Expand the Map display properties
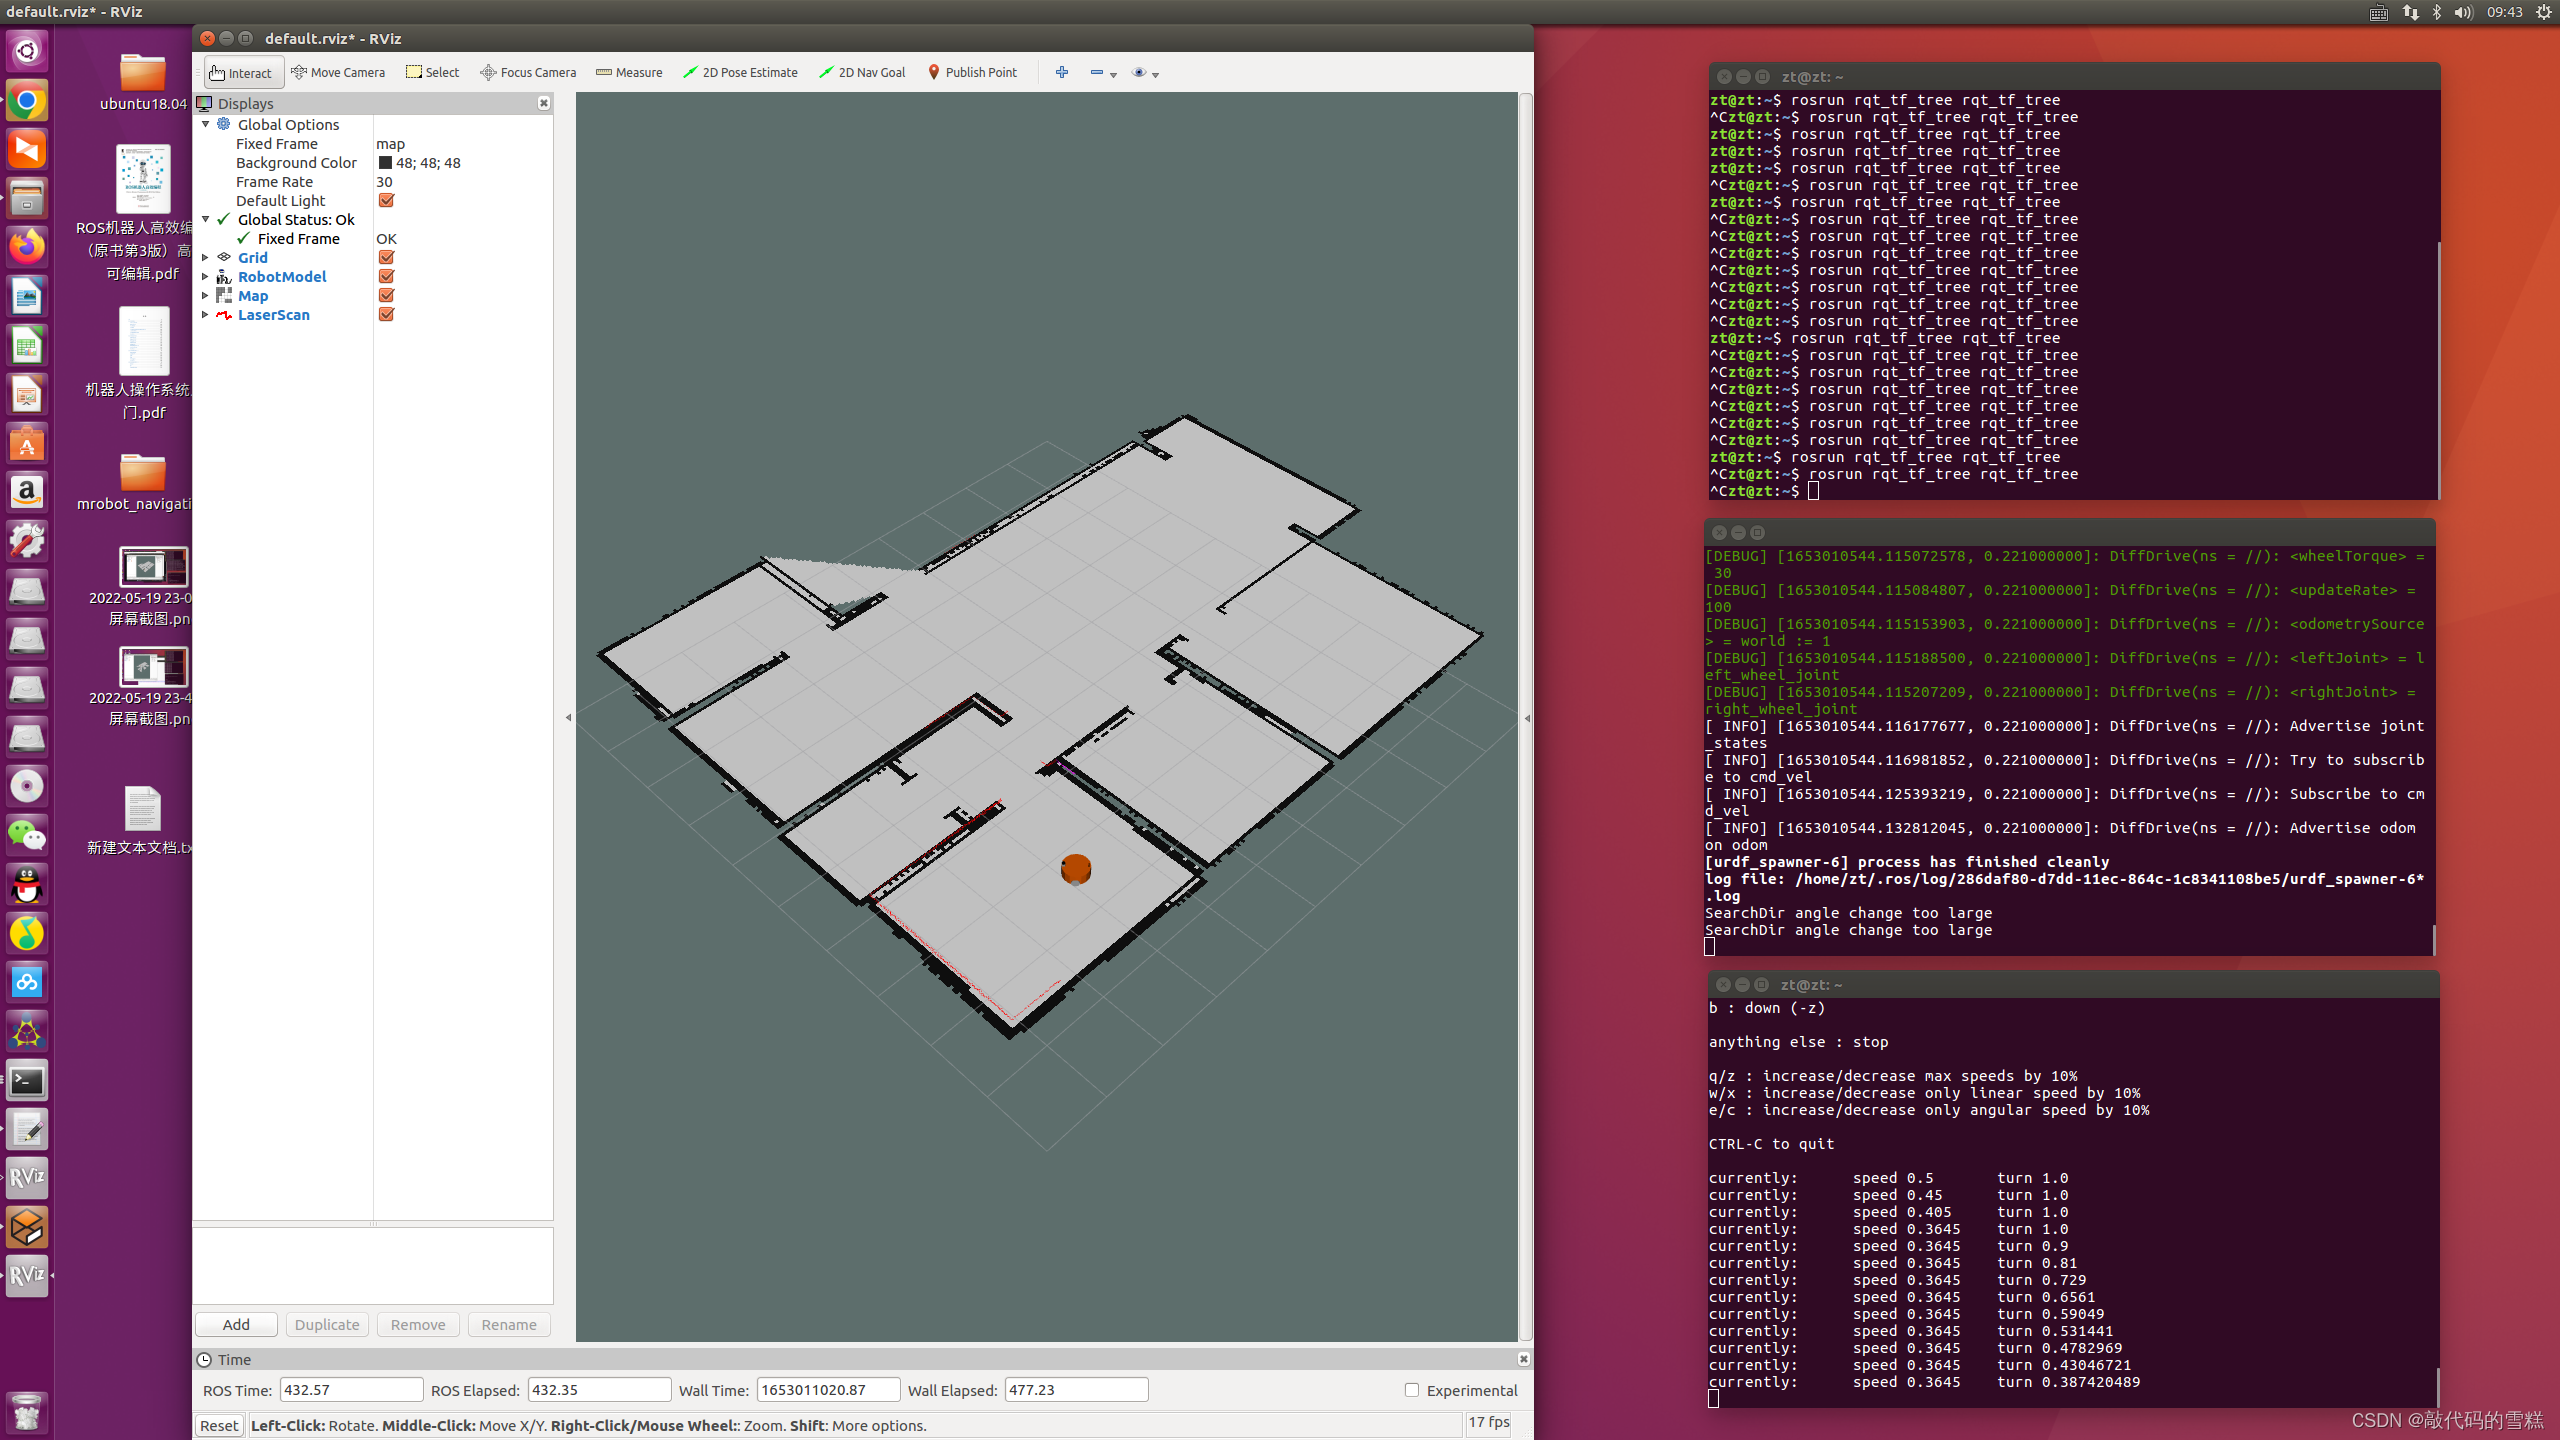 pos(205,295)
